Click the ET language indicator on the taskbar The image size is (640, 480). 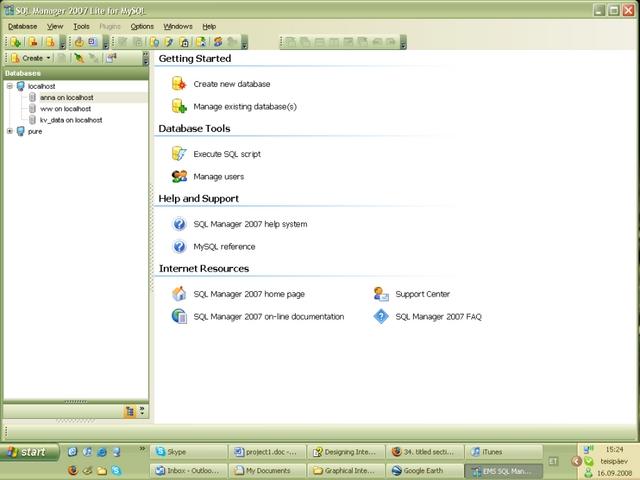click(553, 461)
